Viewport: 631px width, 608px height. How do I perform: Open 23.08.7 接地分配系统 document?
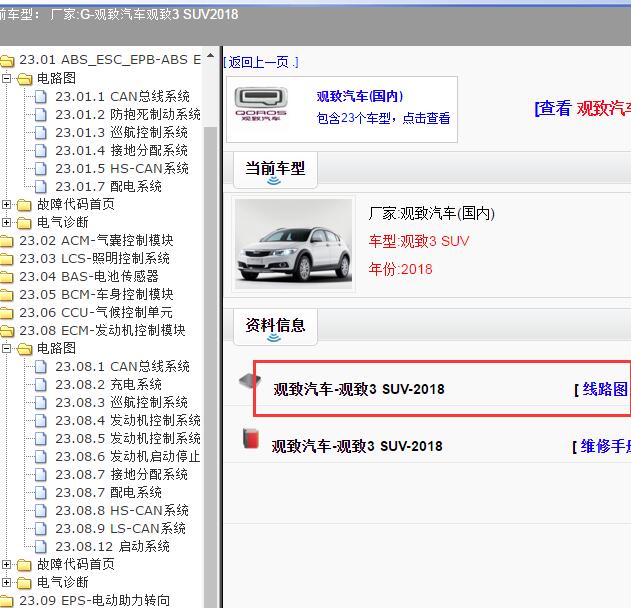point(122,474)
